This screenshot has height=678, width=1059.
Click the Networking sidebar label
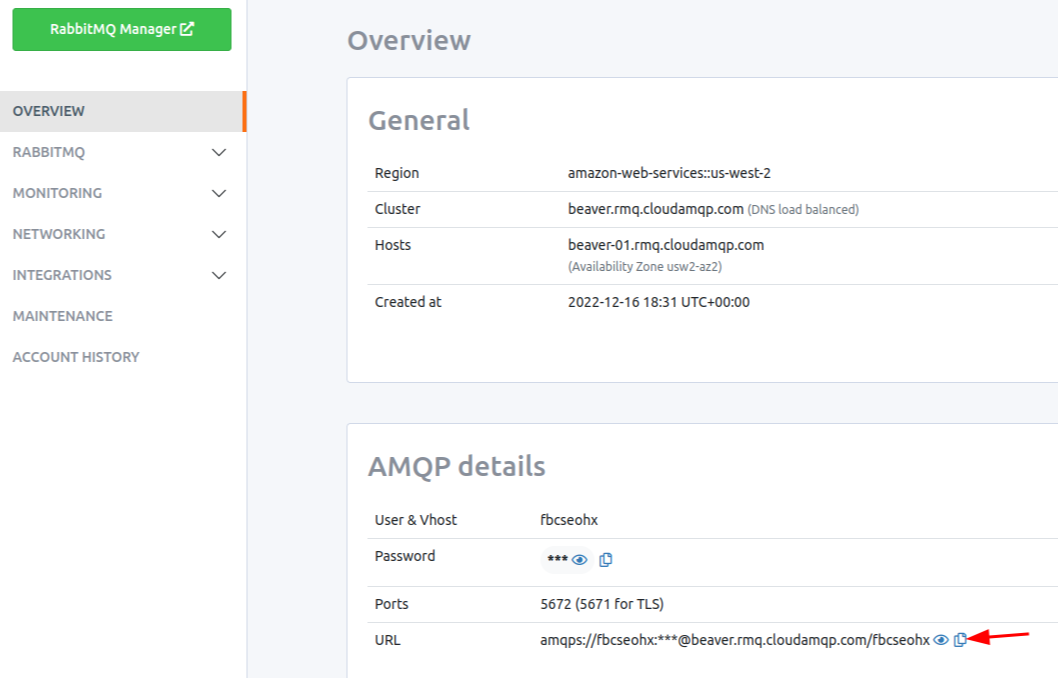(x=58, y=234)
